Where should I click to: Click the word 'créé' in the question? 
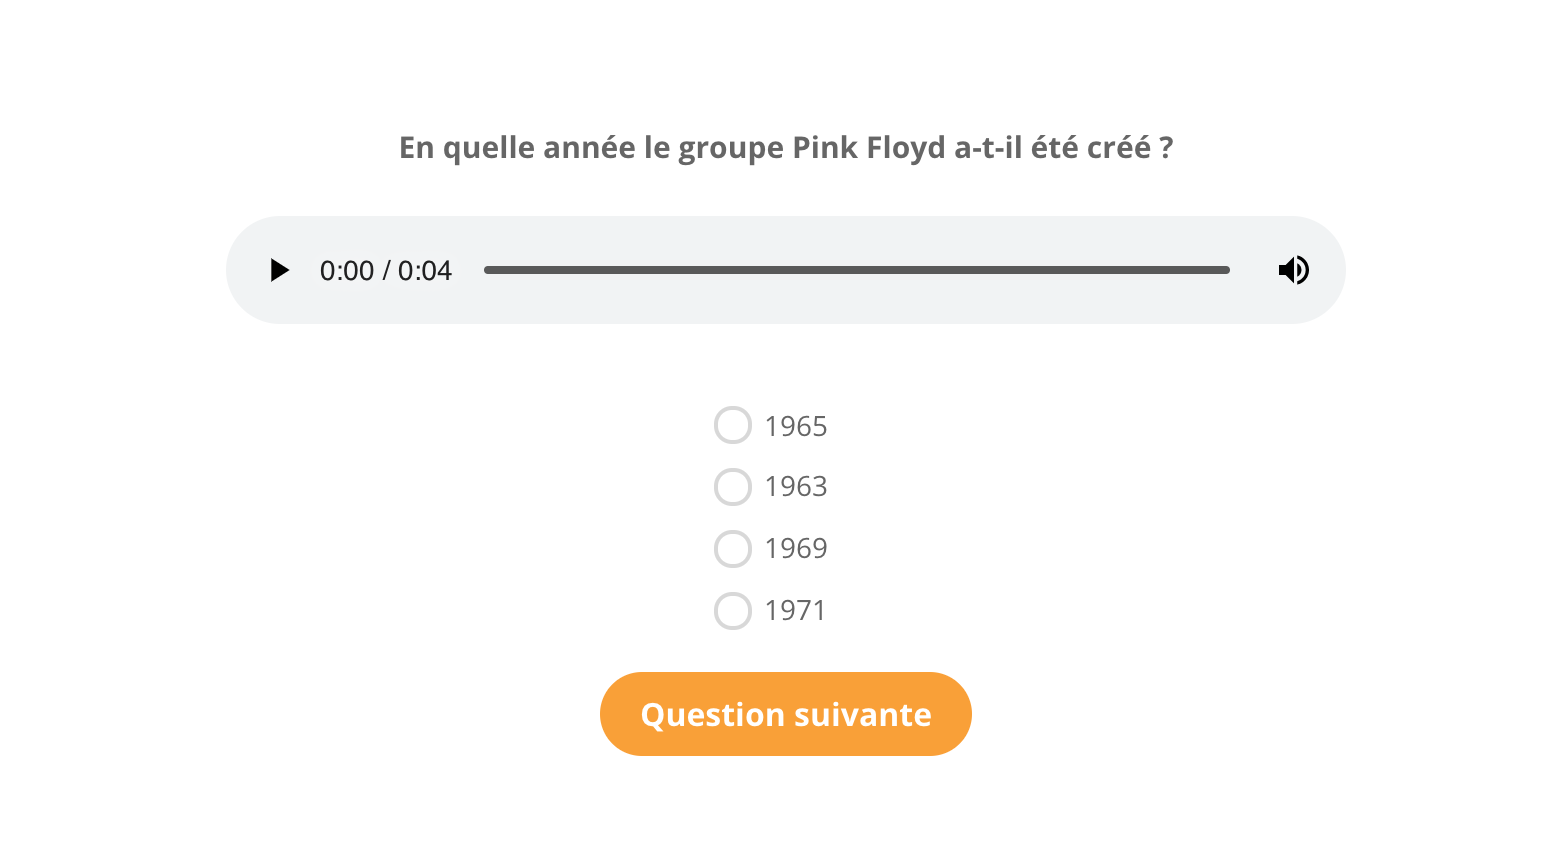coord(1119,148)
